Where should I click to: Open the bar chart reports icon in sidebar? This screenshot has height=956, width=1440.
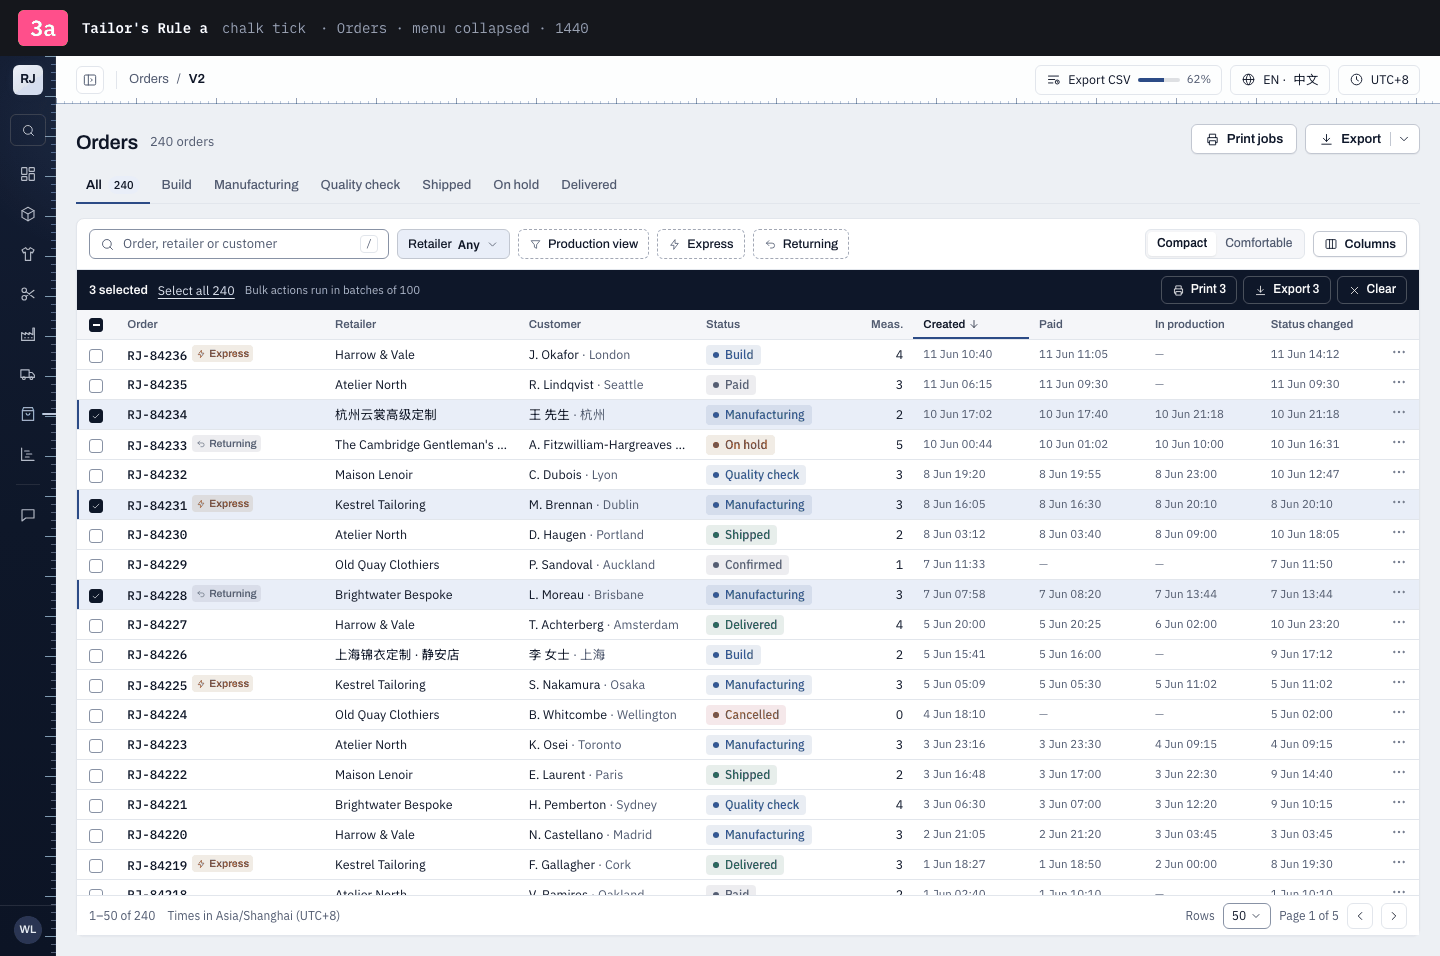click(28, 454)
